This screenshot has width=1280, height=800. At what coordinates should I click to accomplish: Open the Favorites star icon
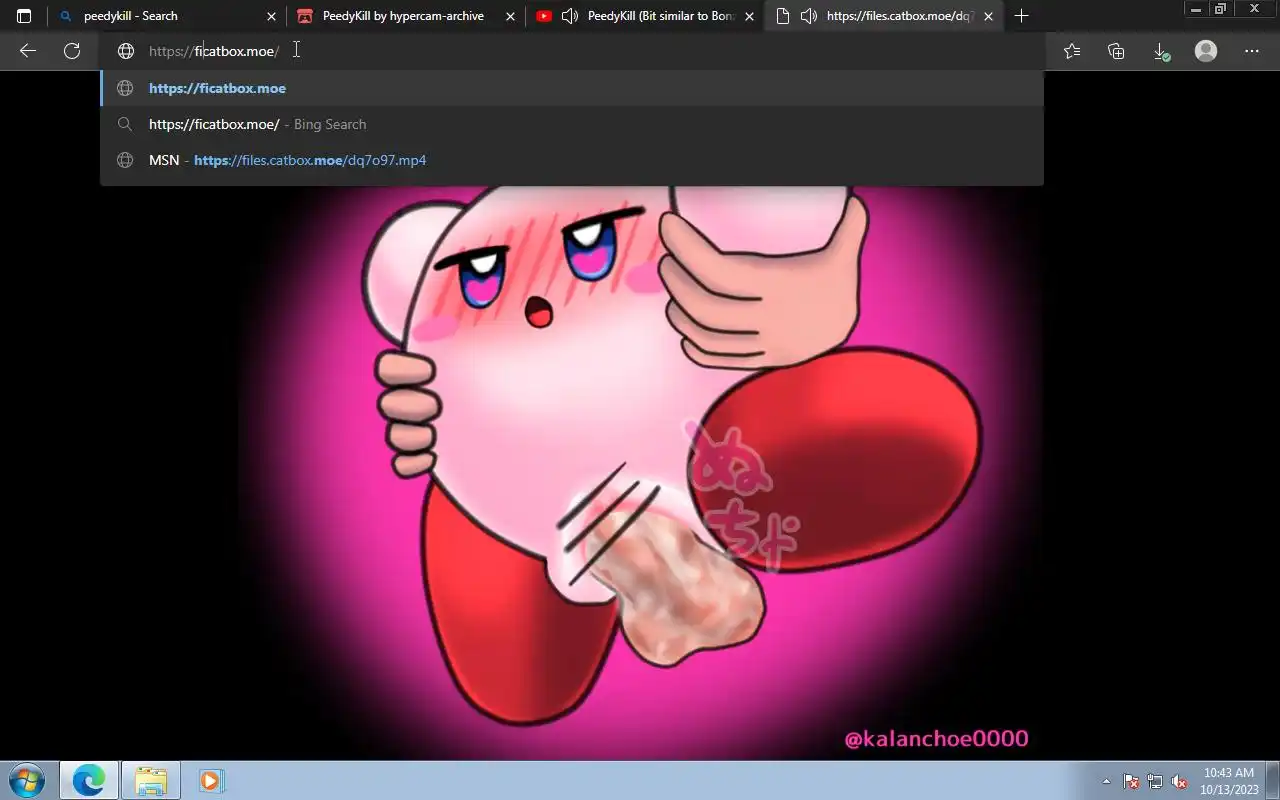point(1072,51)
